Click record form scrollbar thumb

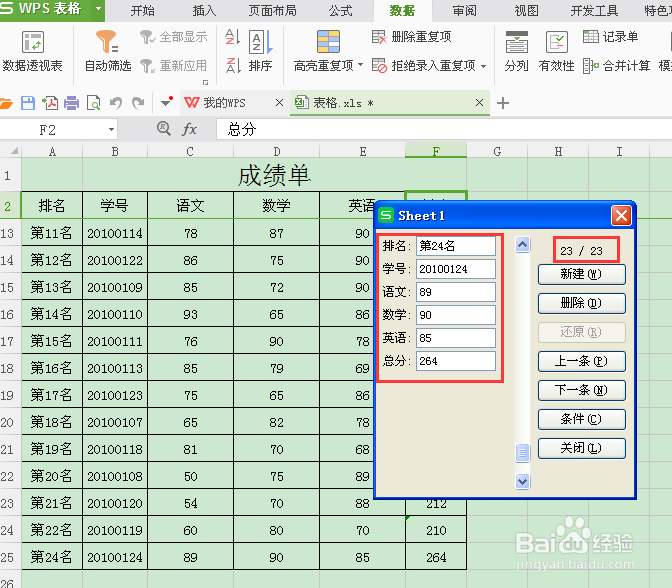point(522,453)
